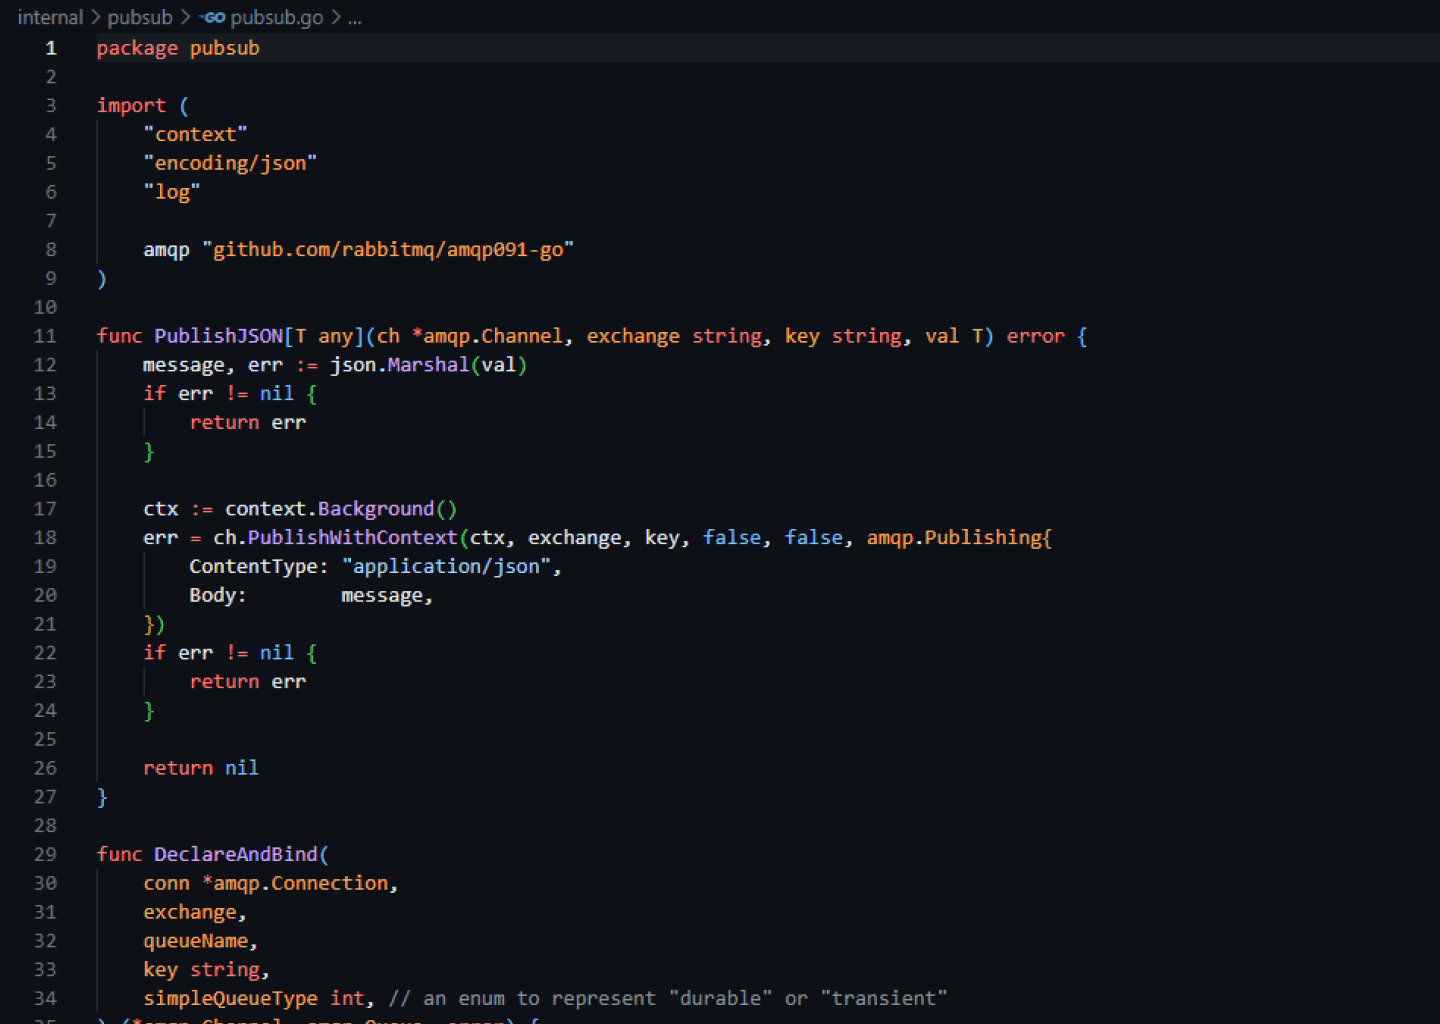Open the 'internal' breadcrumb folder

pyautogui.click(x=50, y=18)
